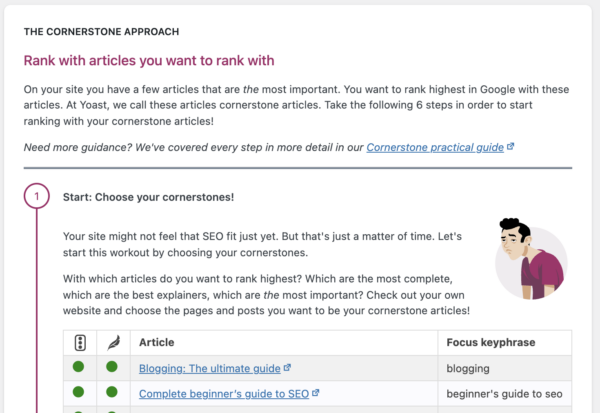Viewport: 600px width, 413px height.
Task: Click 'Start: Choose your cornerstones!' step title
Action: pyautogui.click(x=148, y=197)
